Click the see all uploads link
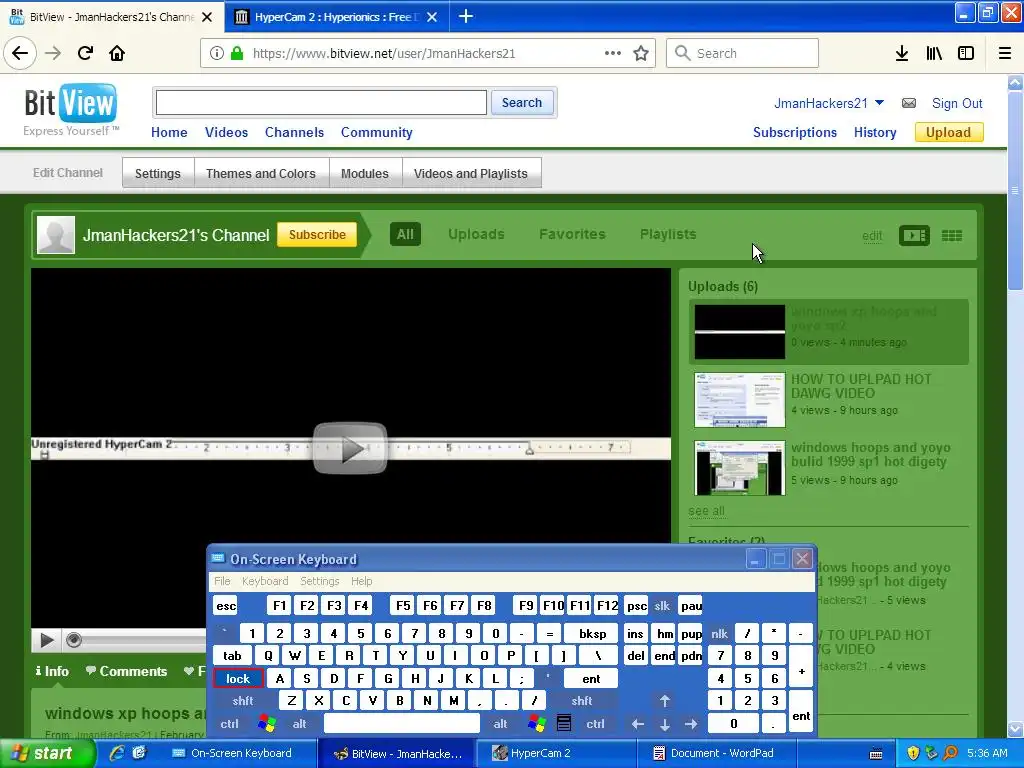Image resolution: width=1024 pixels, height=768 pixels. tap(706, 511)
